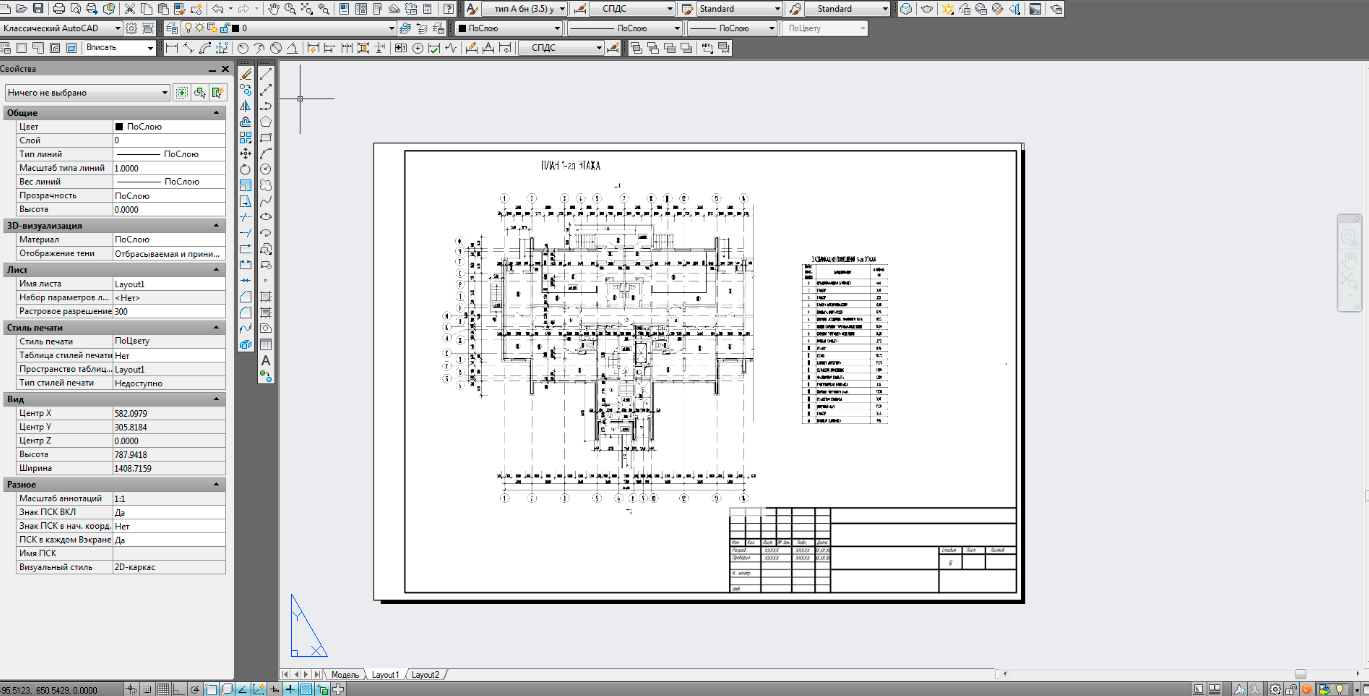The image size is (1369, 696).
Task: Select the Arc tool in the Draw toolbar
Action: (266, 153)
